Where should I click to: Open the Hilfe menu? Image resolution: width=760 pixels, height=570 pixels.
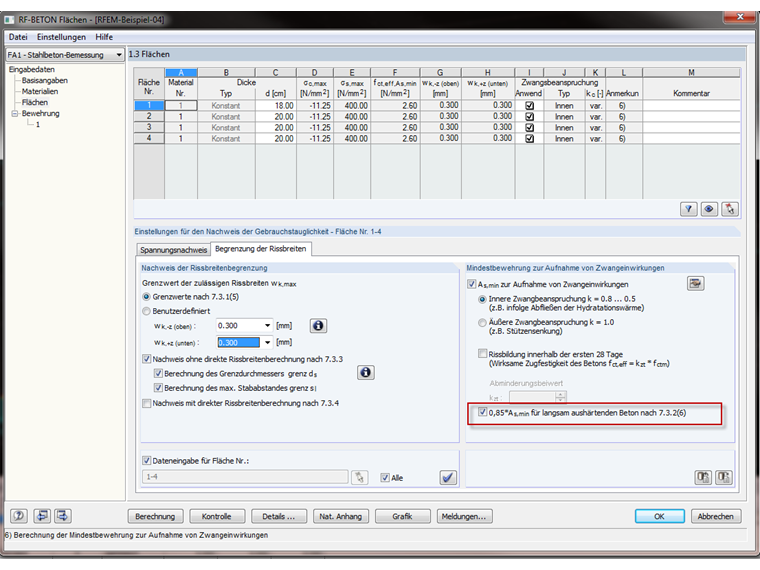pos(104,37)
